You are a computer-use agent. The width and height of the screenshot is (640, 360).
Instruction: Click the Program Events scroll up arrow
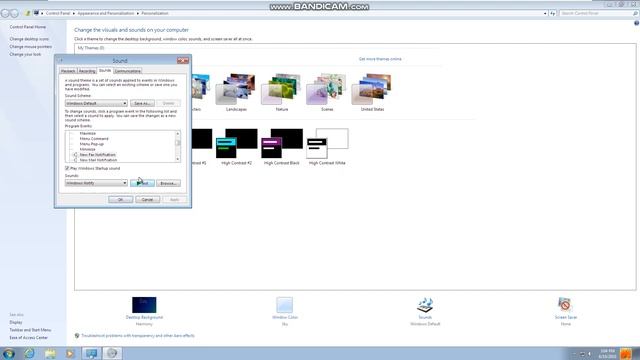click(178, 133)
